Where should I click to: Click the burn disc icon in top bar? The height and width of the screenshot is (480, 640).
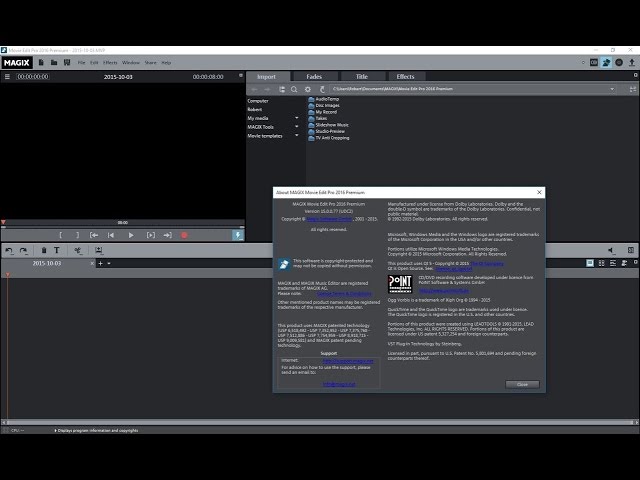point(619,62)
